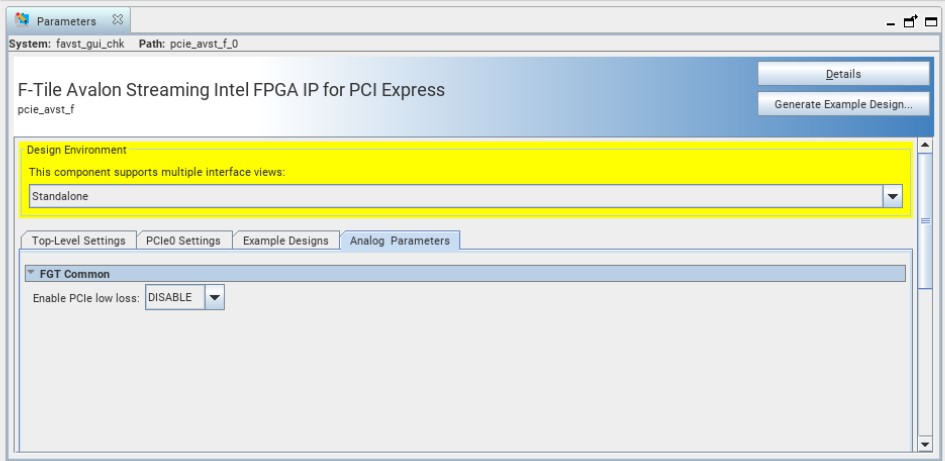Minimize the Parameters panel
945x461 pixels.
(891, 23)
